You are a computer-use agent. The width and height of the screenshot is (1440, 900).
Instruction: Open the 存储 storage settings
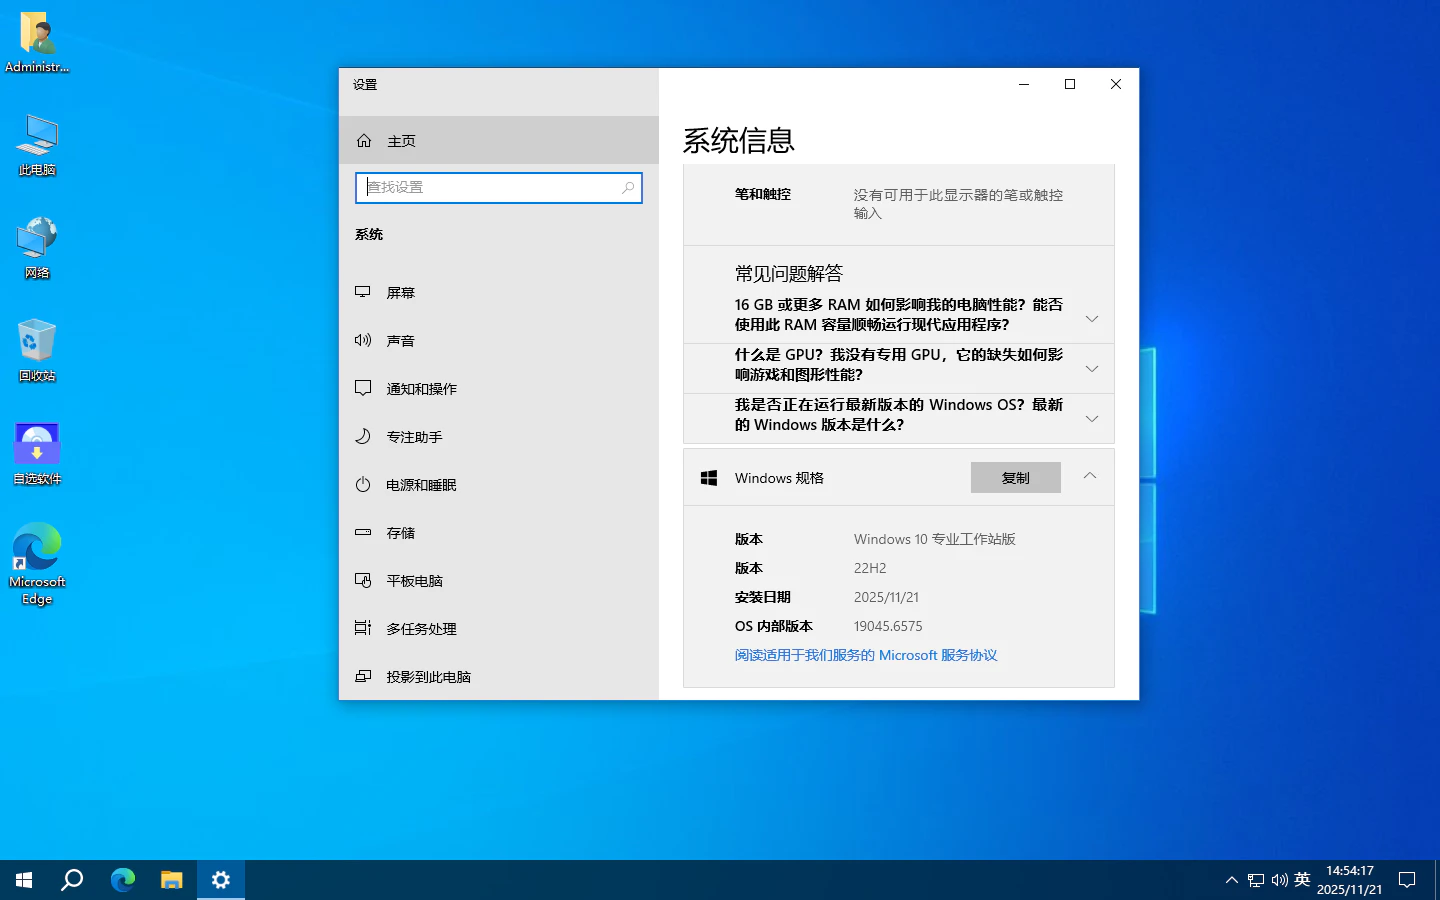click(x=400, y=533)
